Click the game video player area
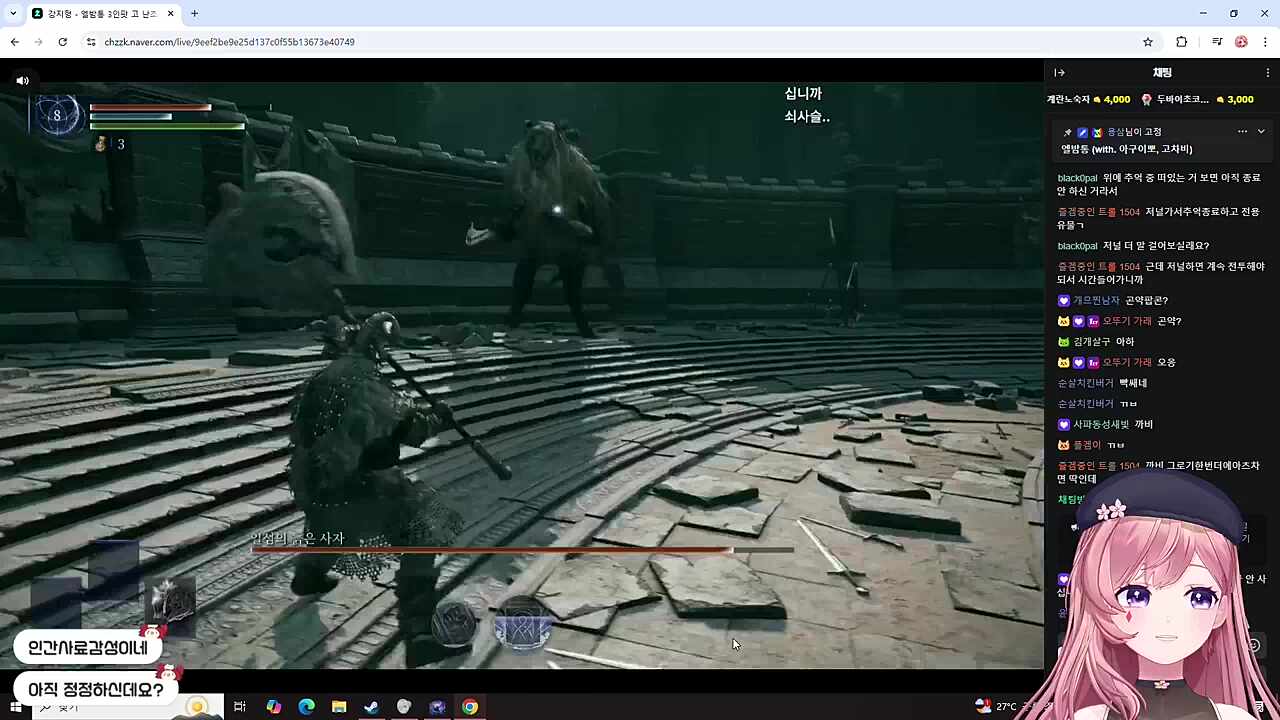This screenshot has height=720, width=1280. tap(521, 363)
